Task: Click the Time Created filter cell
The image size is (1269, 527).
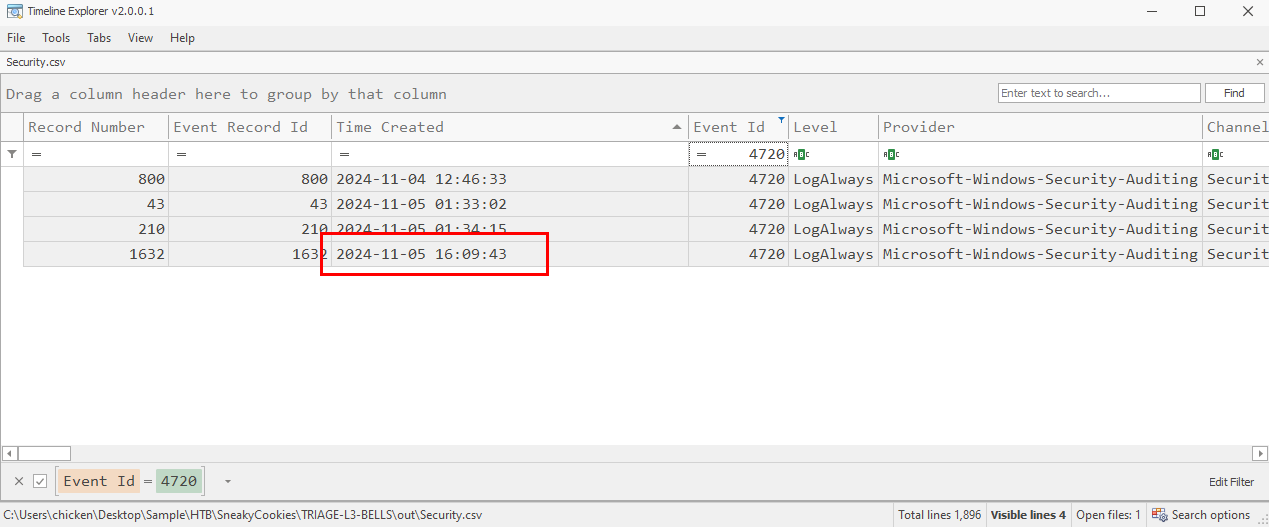Action: (510, 154)
